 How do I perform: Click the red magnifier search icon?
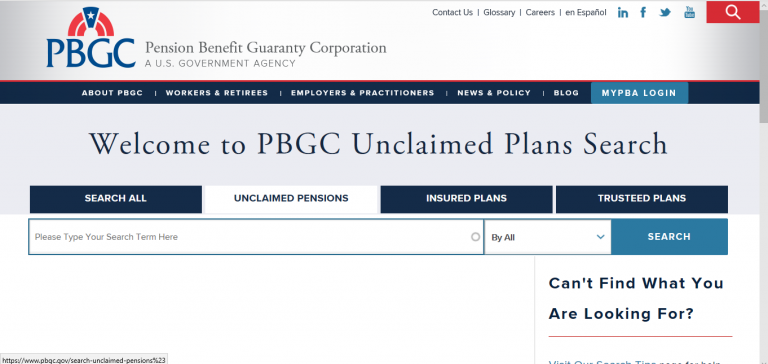(x=733, y=12)
